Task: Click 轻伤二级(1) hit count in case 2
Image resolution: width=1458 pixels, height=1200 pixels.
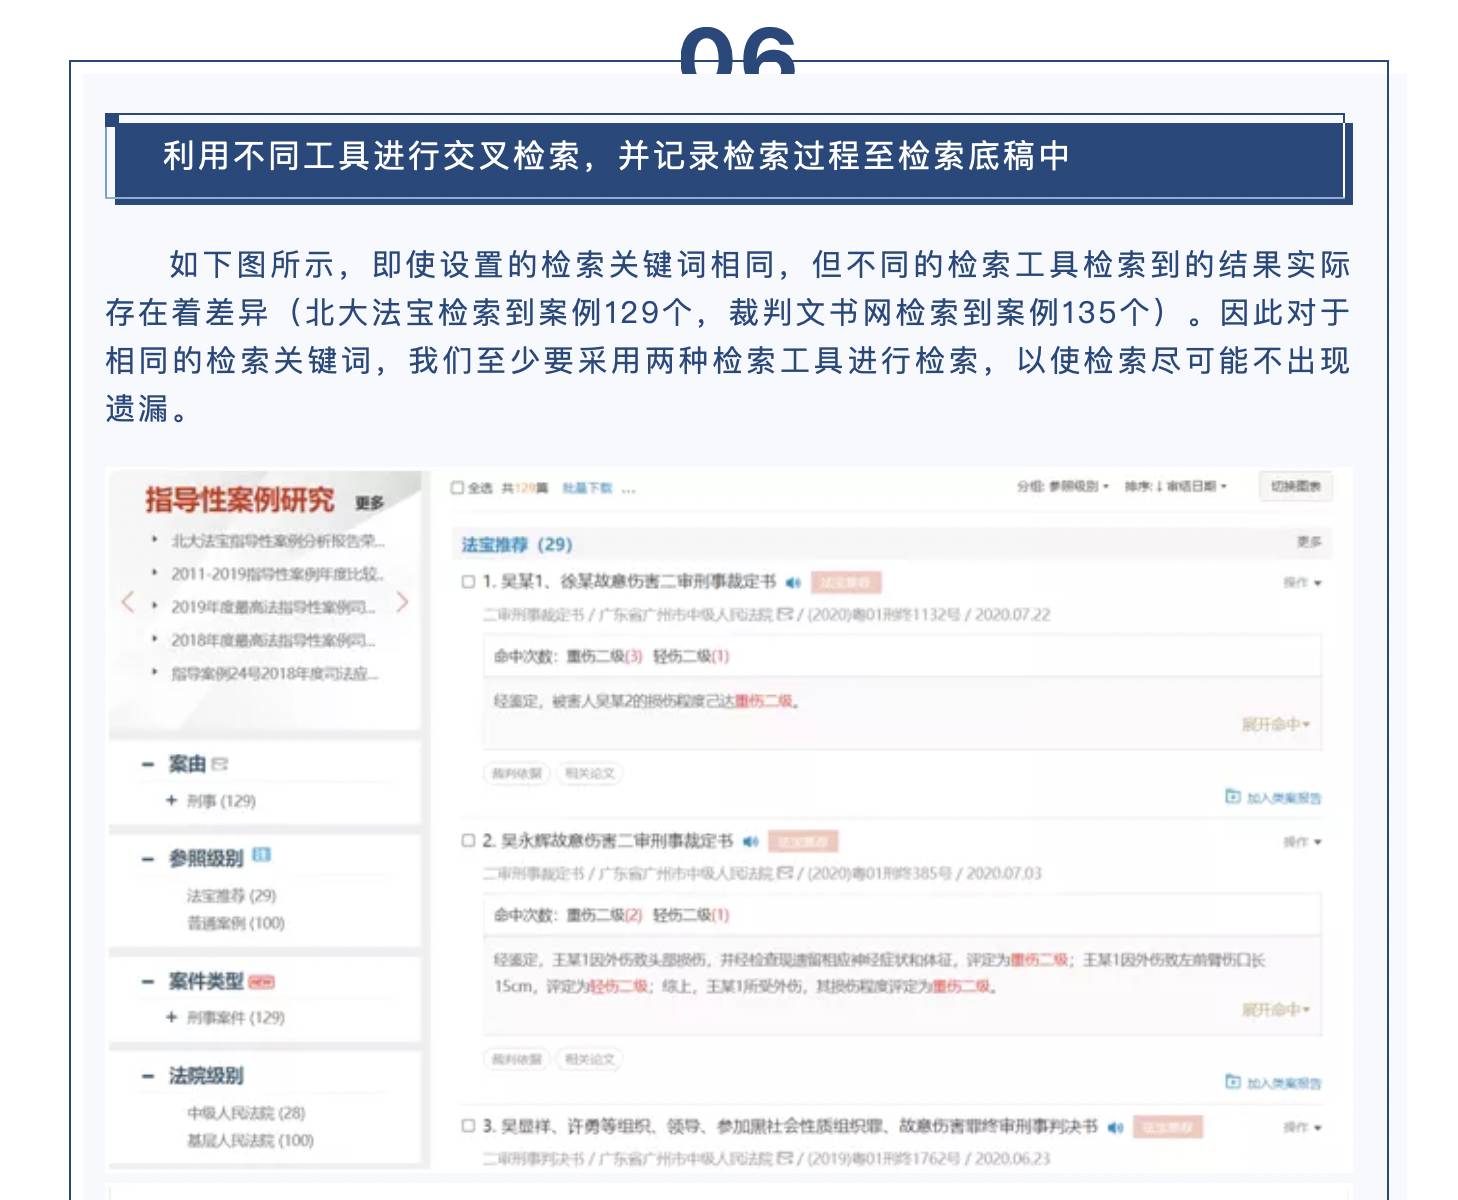Action: pyautogui.click(x=691, y=915)
